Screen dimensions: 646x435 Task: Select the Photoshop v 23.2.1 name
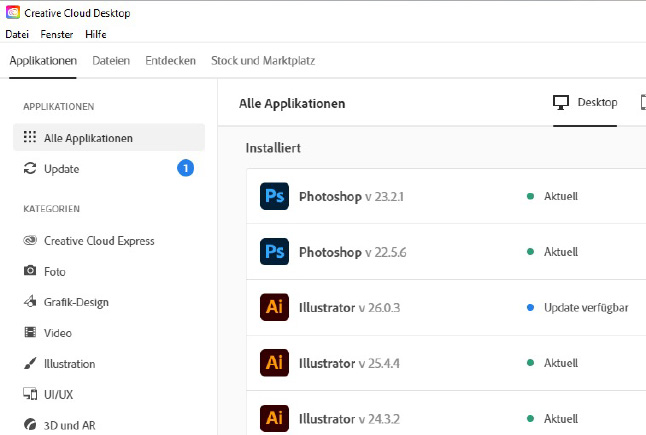tap(351, 196)
